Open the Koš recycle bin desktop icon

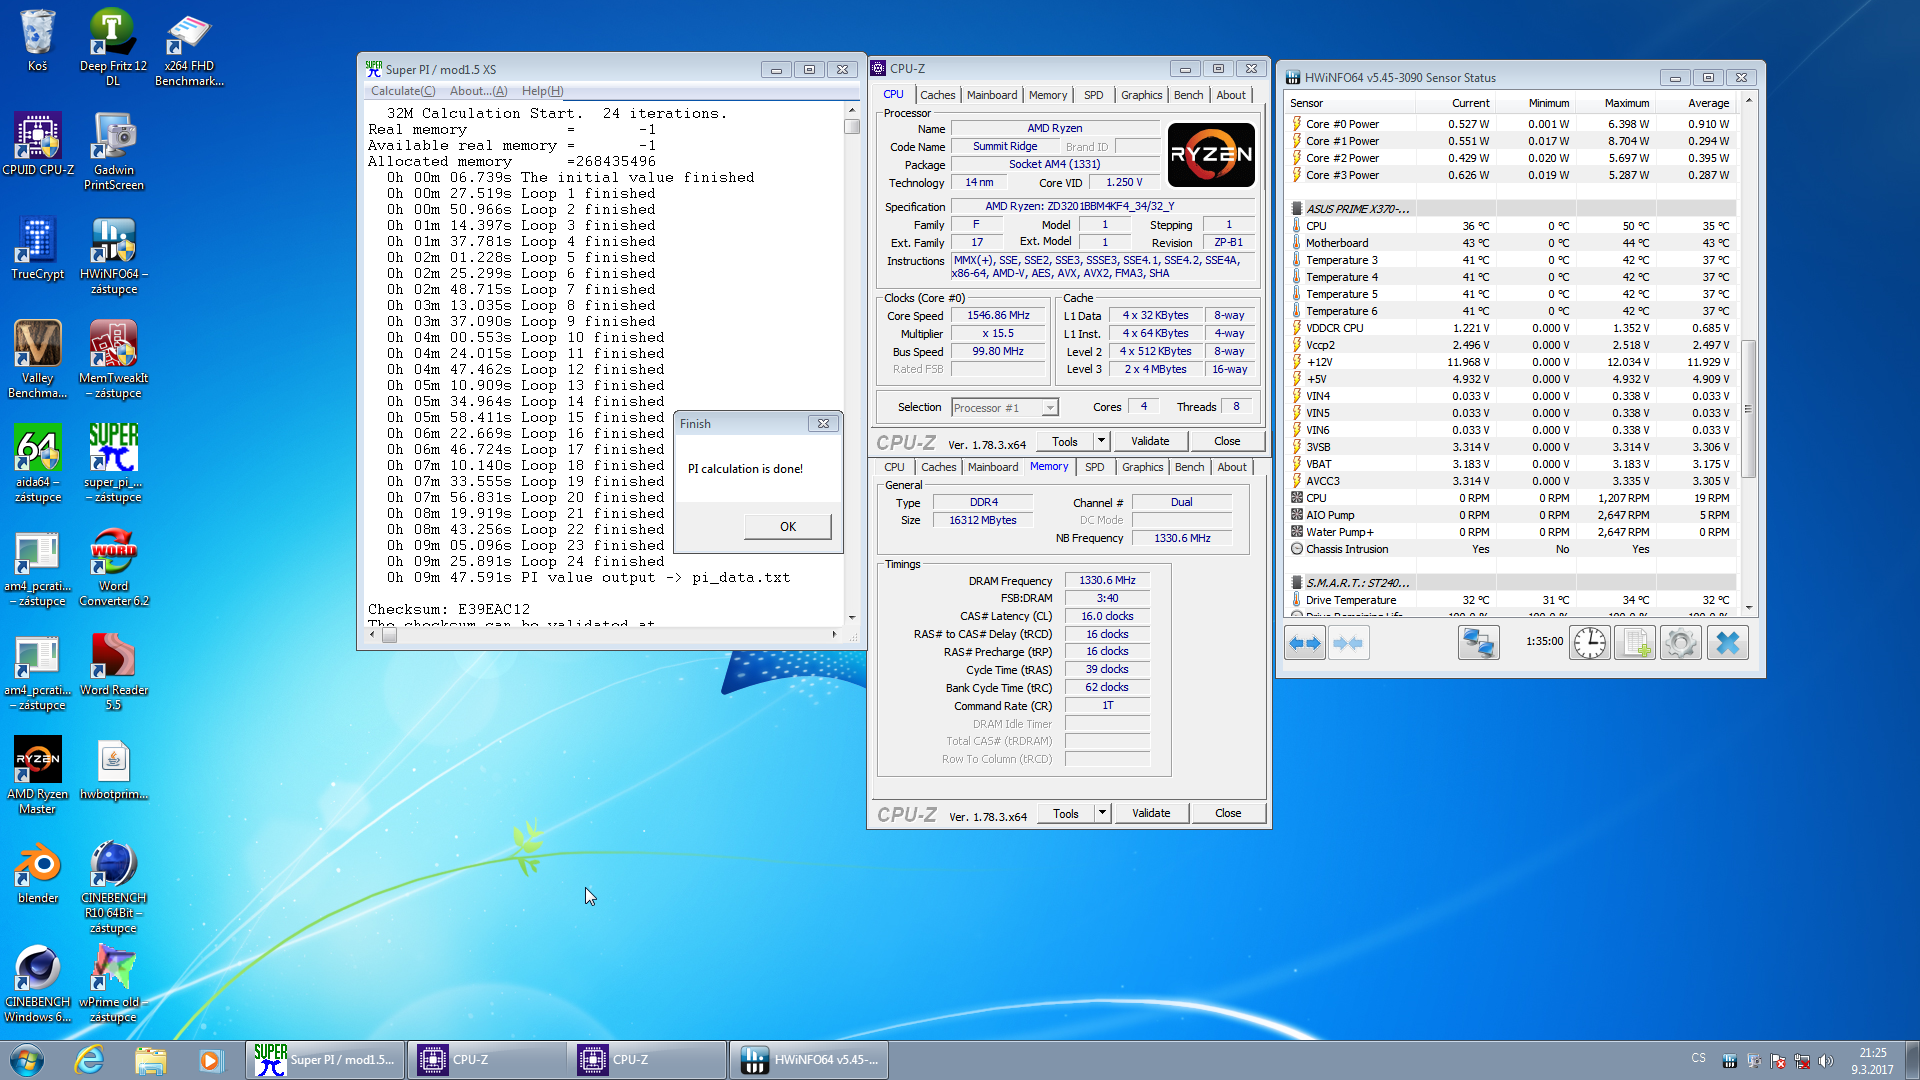click(37, 41)
